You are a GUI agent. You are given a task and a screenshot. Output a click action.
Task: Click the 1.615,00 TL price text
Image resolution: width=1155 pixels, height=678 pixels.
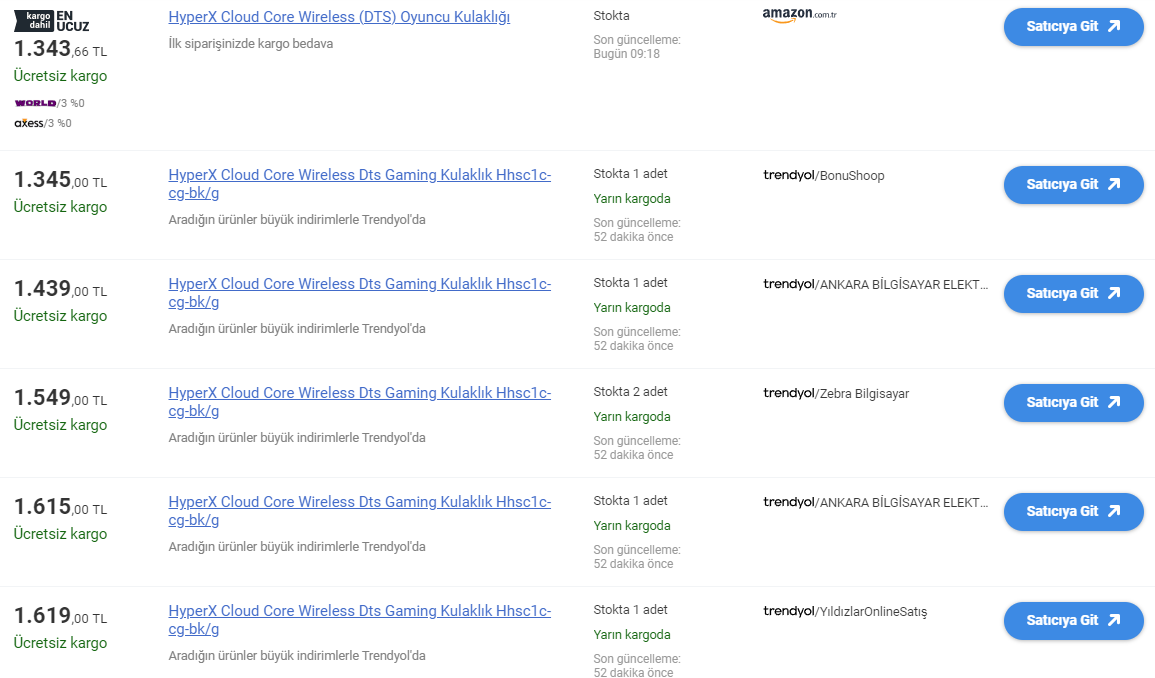59,507
